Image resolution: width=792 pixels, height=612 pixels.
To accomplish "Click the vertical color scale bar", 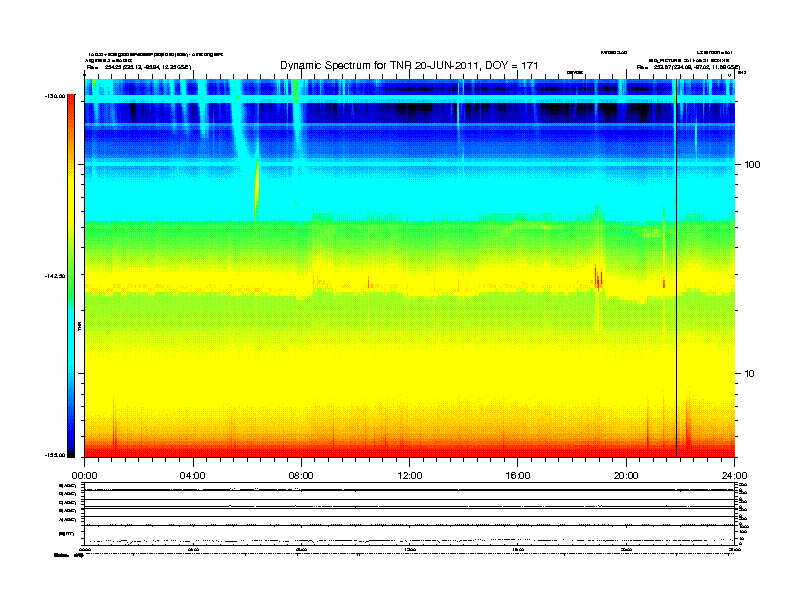I will pyautogui.click(x=71, y=276).
